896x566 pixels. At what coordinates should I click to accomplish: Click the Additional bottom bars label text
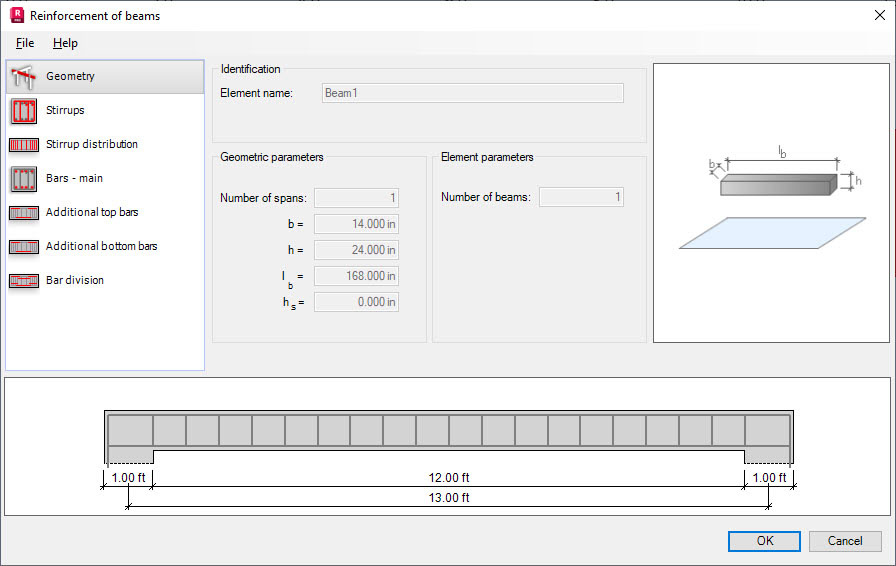tap(102, 246)
